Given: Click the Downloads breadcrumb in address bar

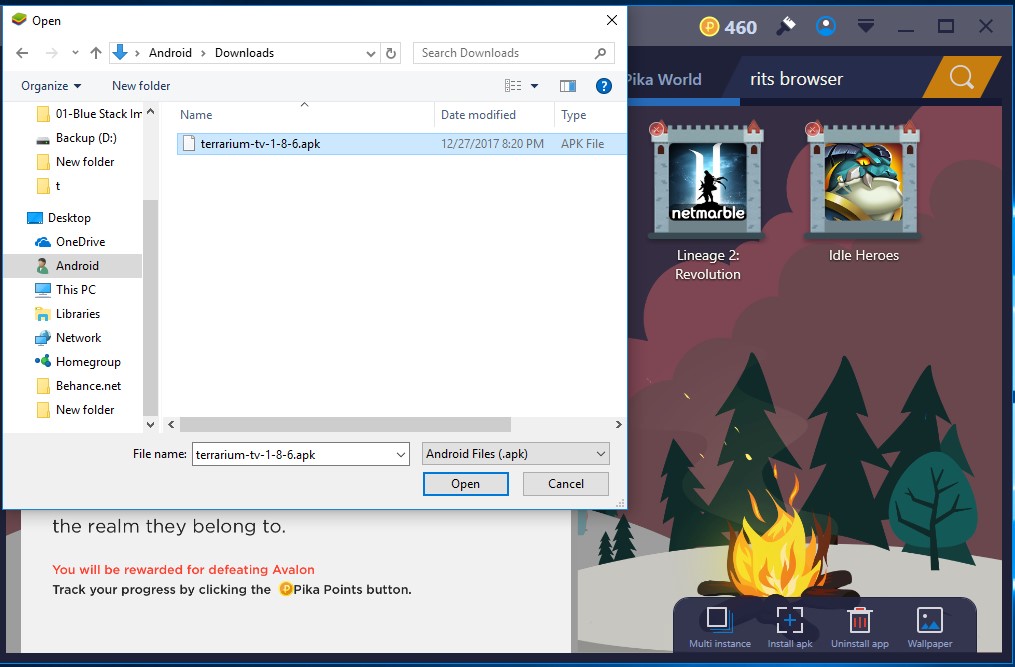Looking at the screenshot, I should (244, 53).
